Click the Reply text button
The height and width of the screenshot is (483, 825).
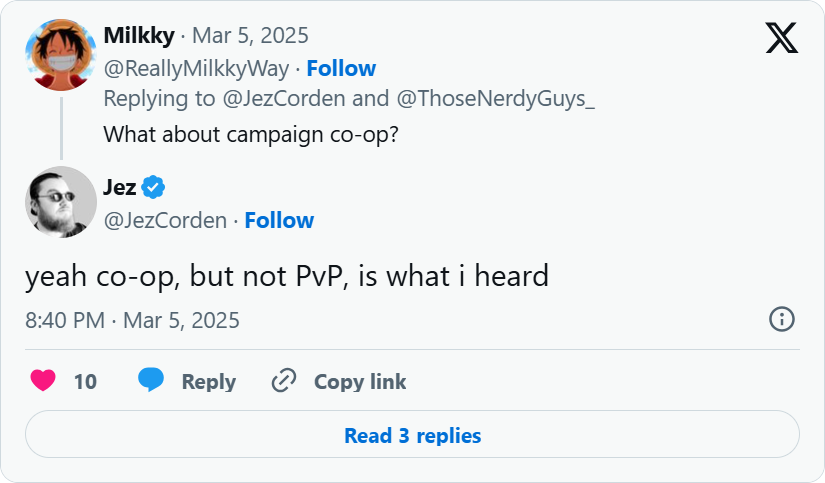click(208, 381)
